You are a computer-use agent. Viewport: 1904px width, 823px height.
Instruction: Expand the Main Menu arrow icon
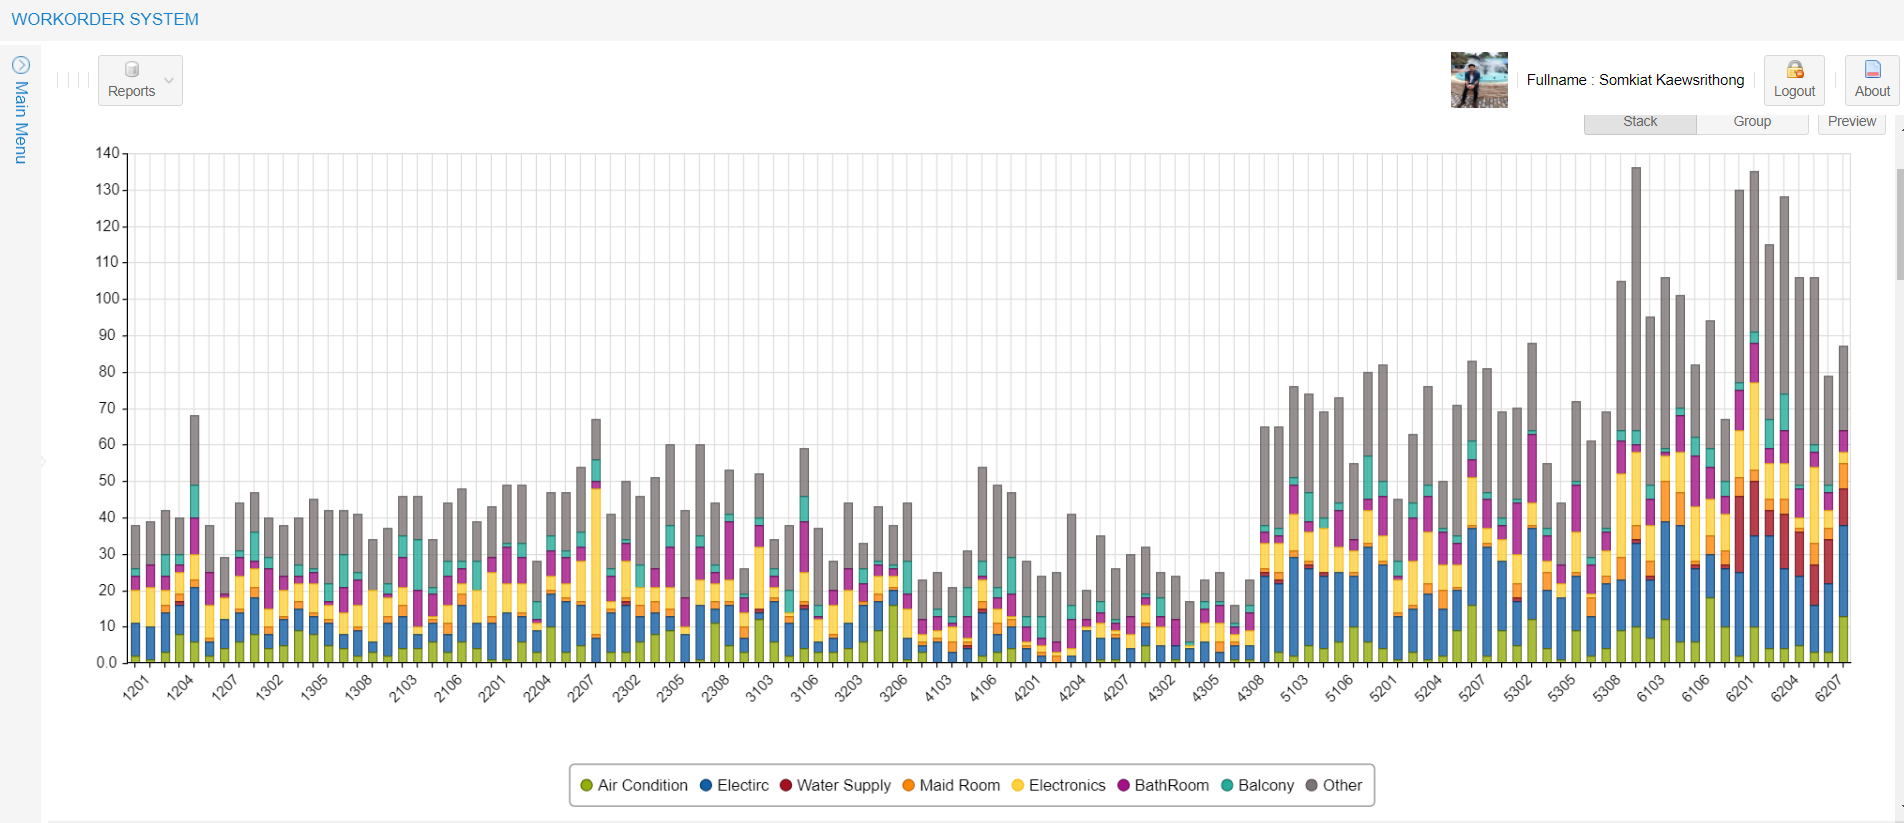coord(20,65)
